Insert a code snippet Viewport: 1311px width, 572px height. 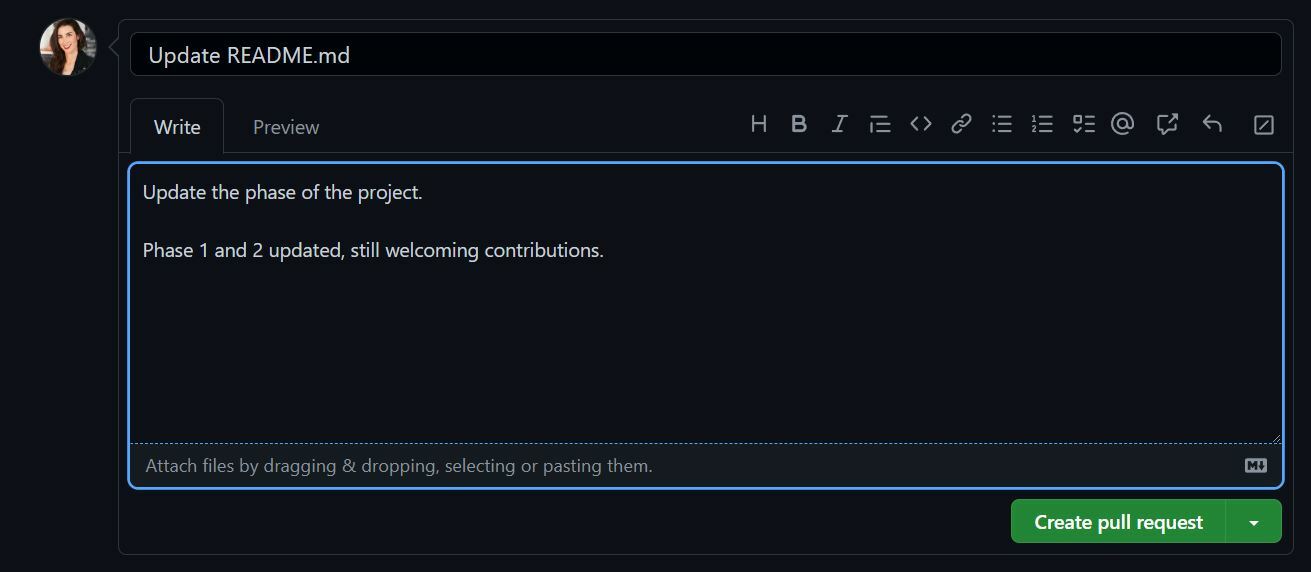coord(921,124)
